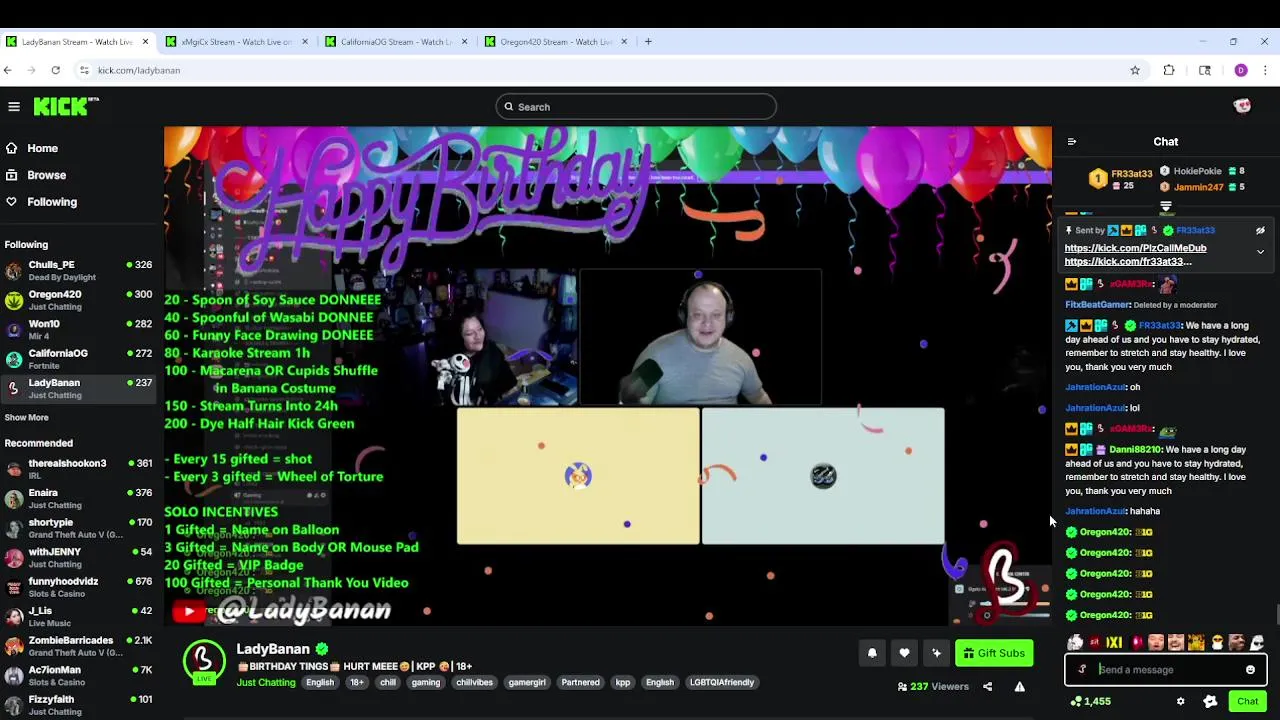Switch to CaliforniaOG Stream browser tab

[x=396, y=42]
